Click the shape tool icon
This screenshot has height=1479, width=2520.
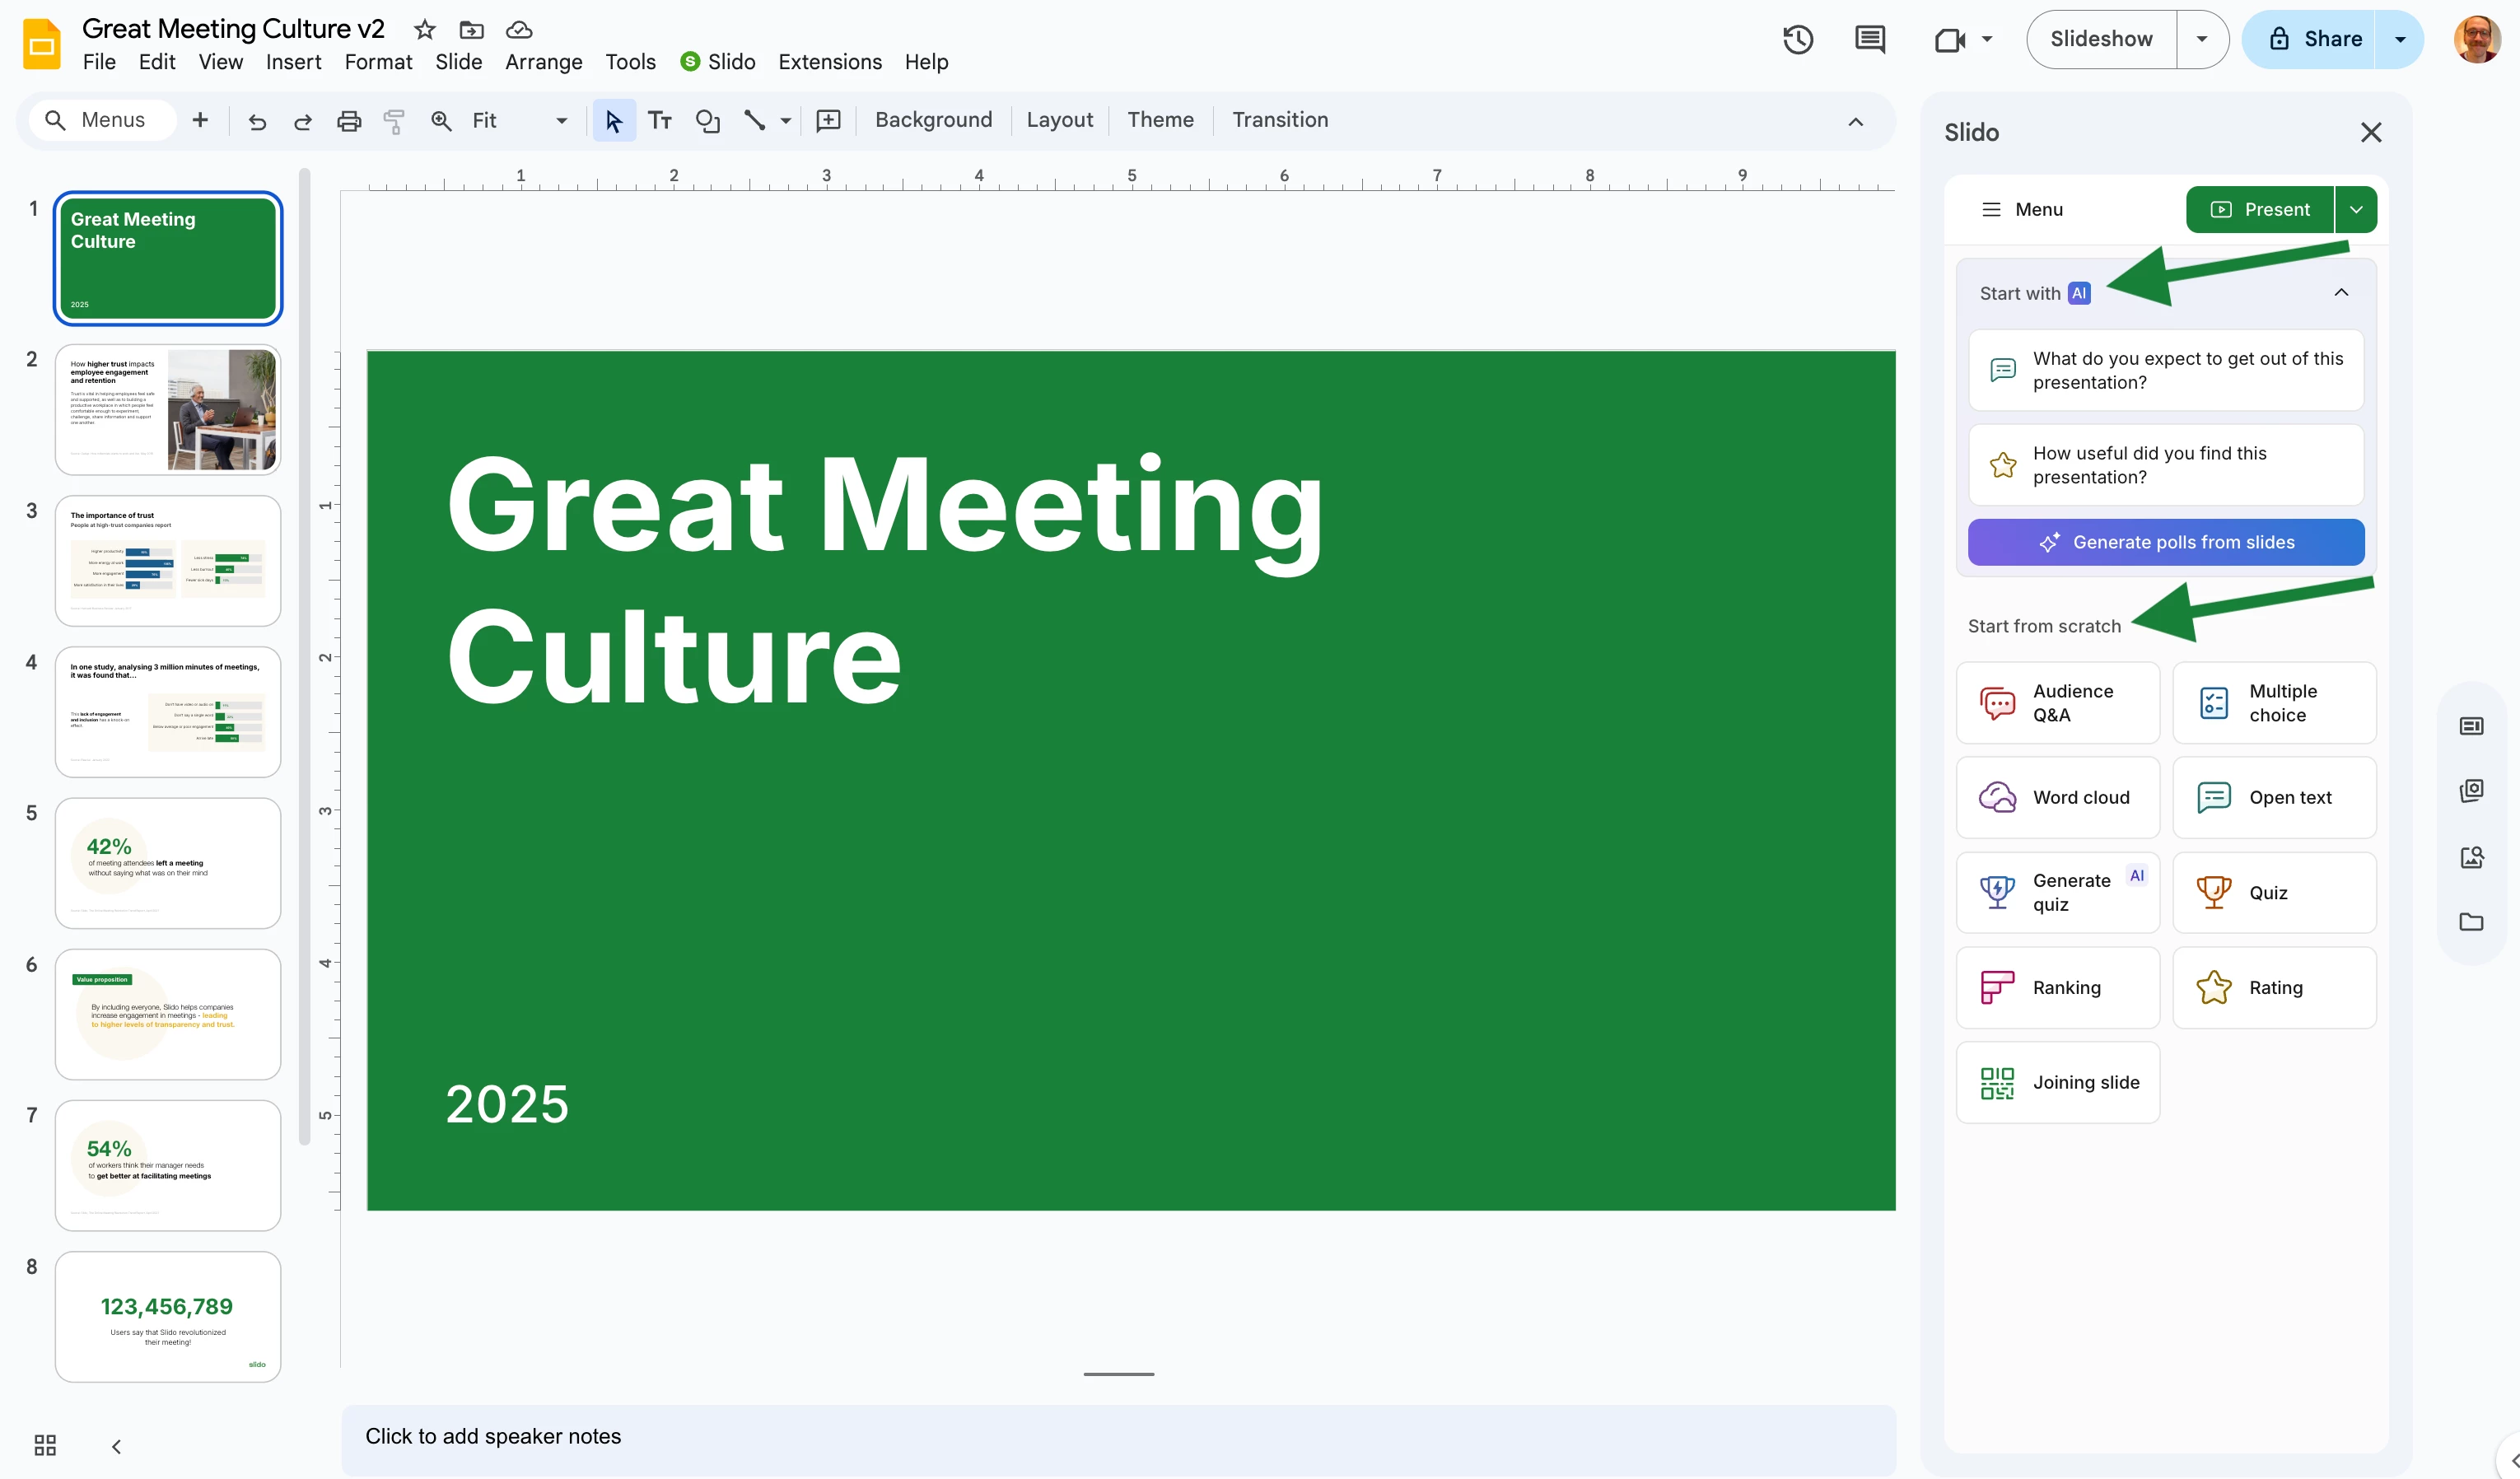click(707, 121)
